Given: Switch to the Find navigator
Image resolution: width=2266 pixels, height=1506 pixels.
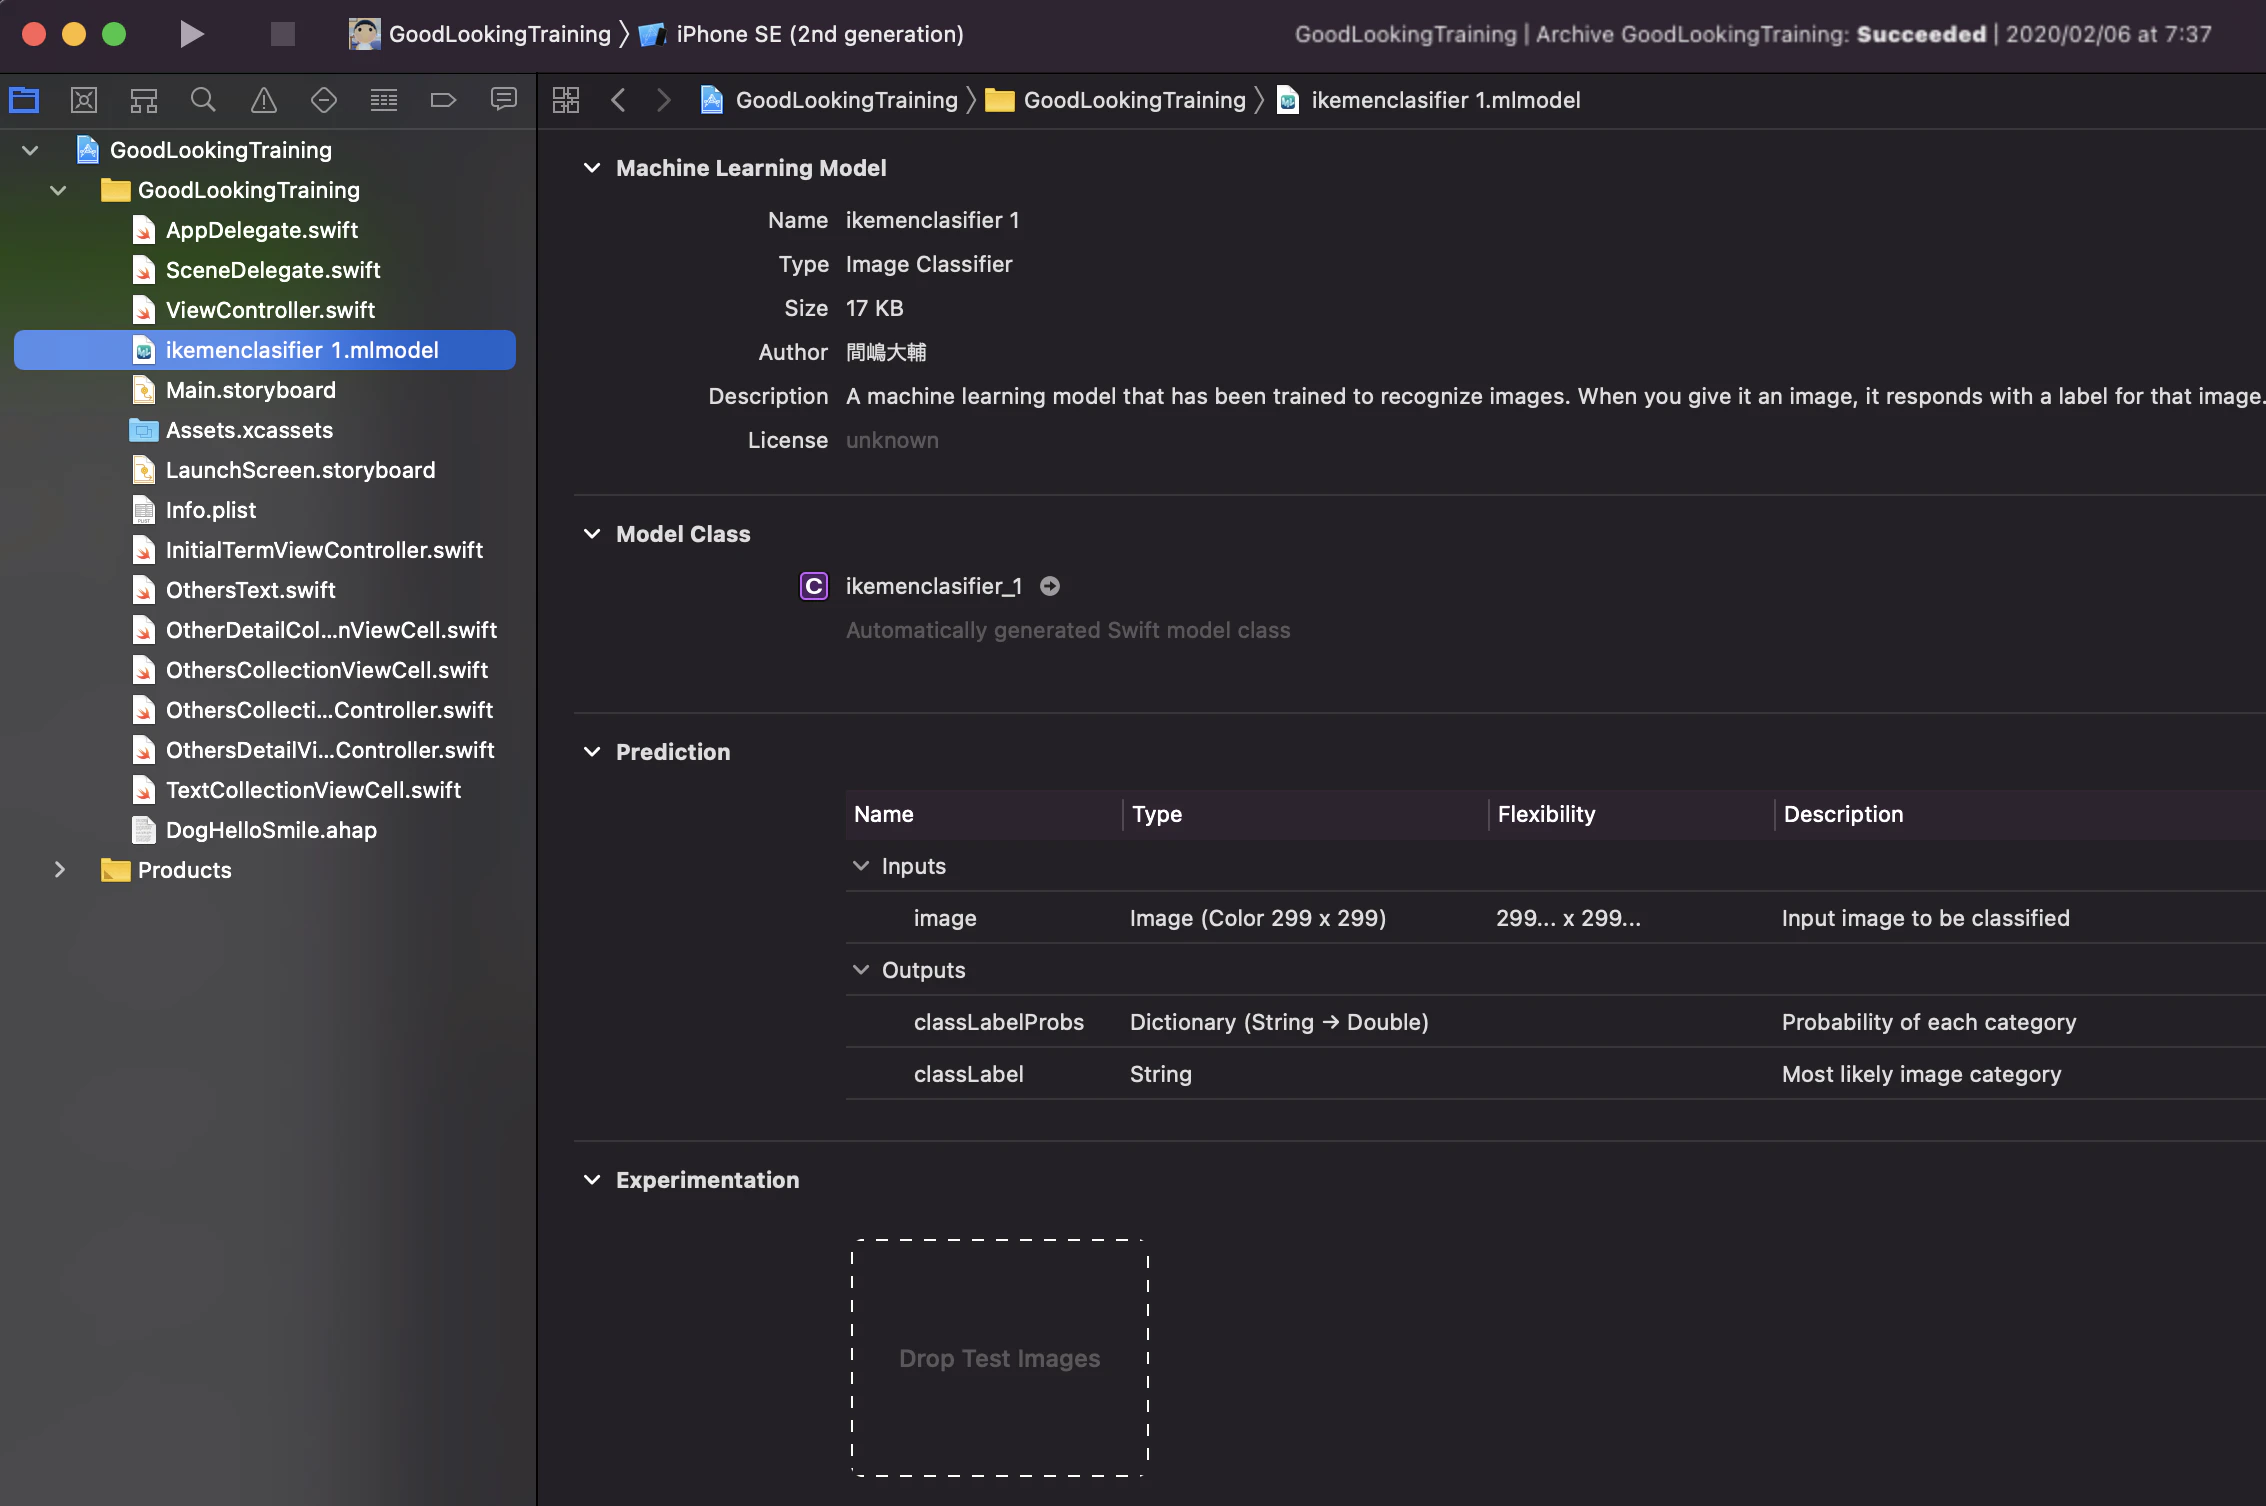Looking at the screenshot, I should coord(203,100).
